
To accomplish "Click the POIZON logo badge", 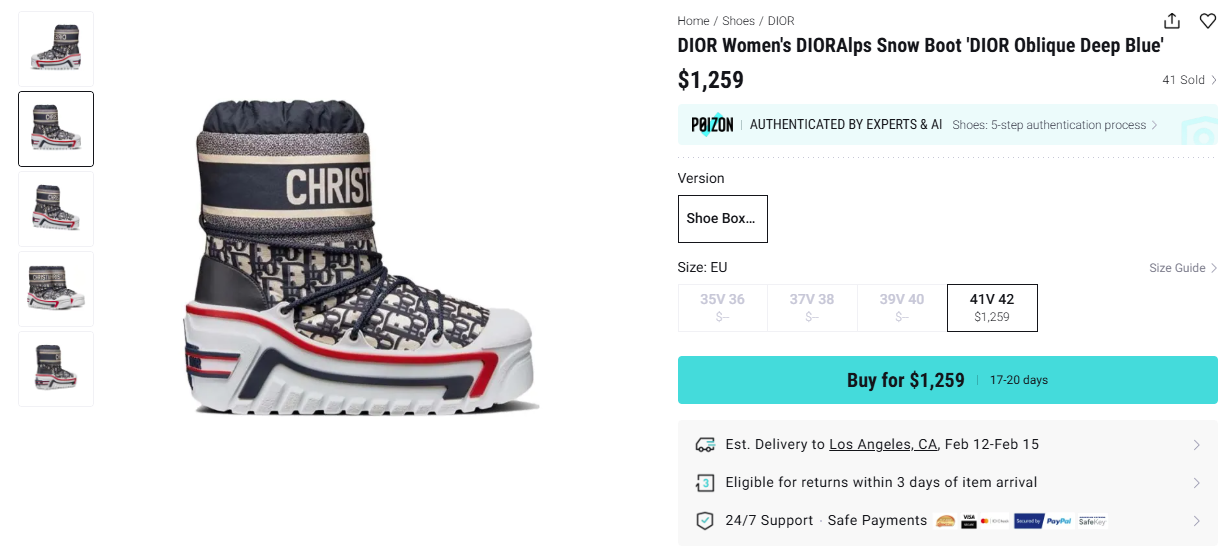I will (712, 125).
